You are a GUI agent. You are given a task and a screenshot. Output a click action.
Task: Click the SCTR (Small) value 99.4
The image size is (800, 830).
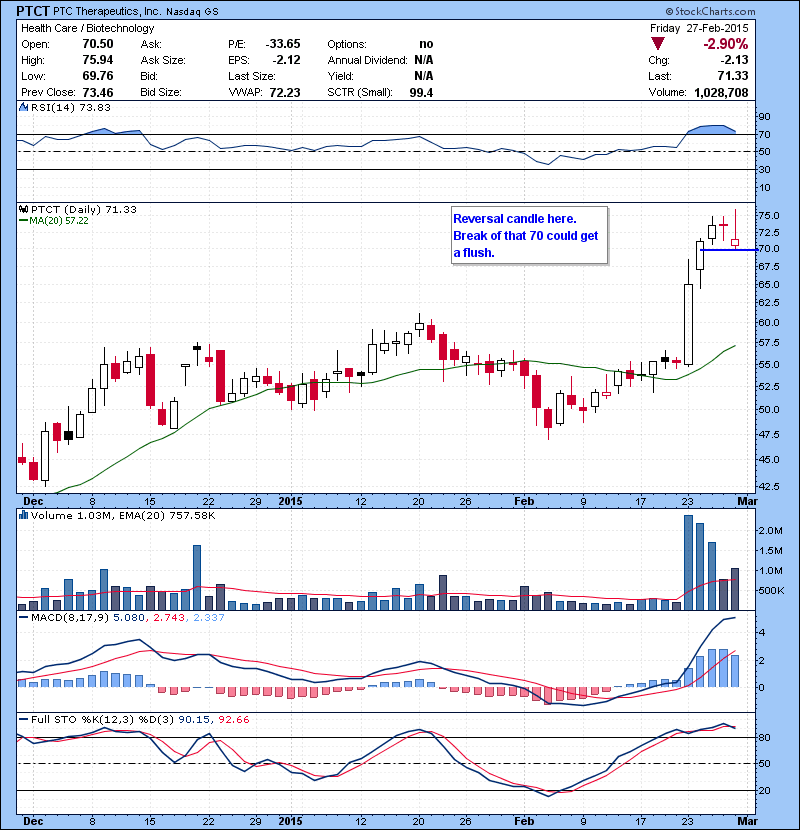[421, 93]
